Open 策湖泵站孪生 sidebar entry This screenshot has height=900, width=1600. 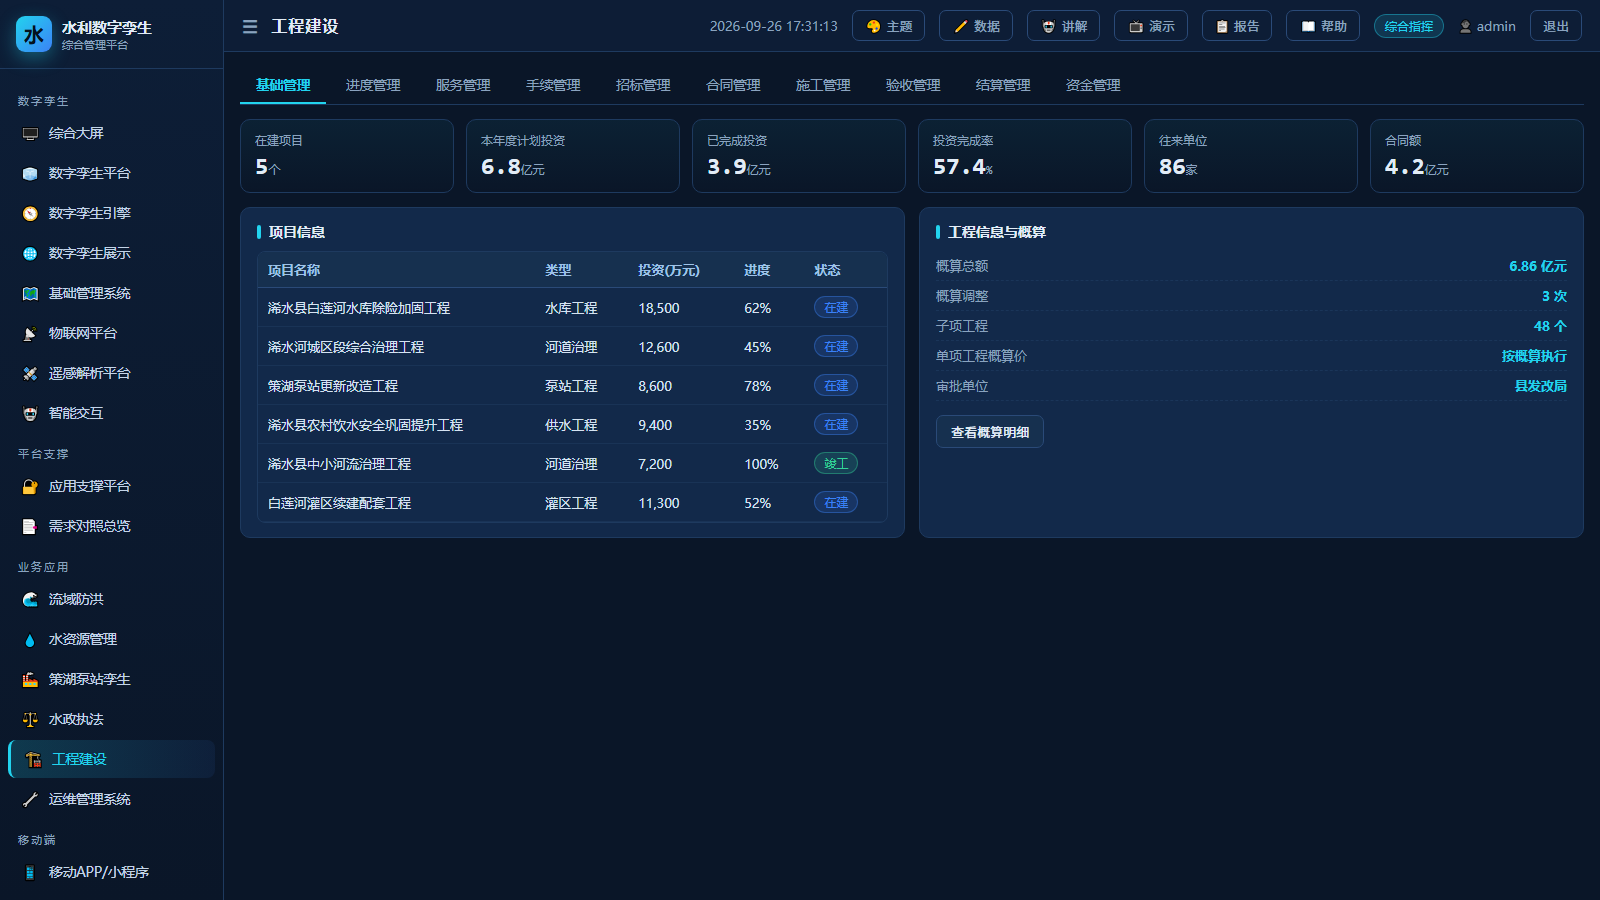tap(111, 679)
